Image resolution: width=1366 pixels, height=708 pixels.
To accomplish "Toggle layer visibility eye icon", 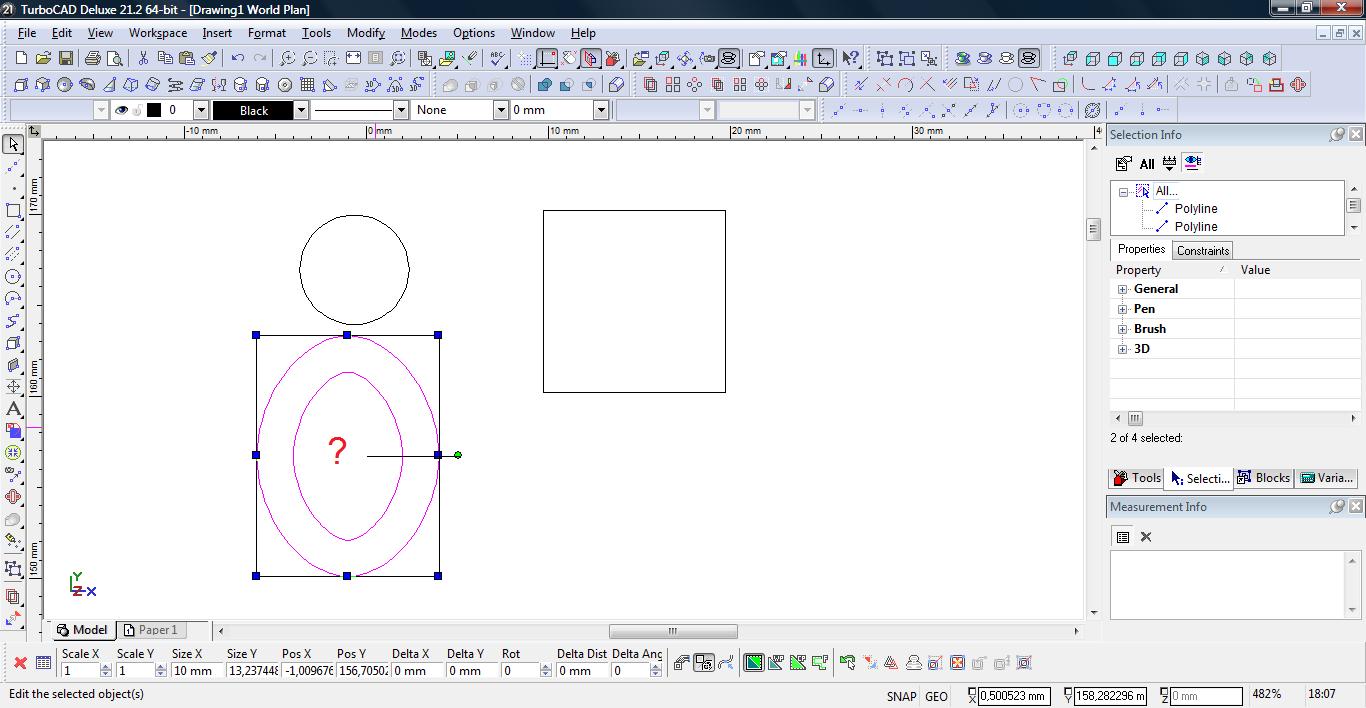I will pos(121,110).
